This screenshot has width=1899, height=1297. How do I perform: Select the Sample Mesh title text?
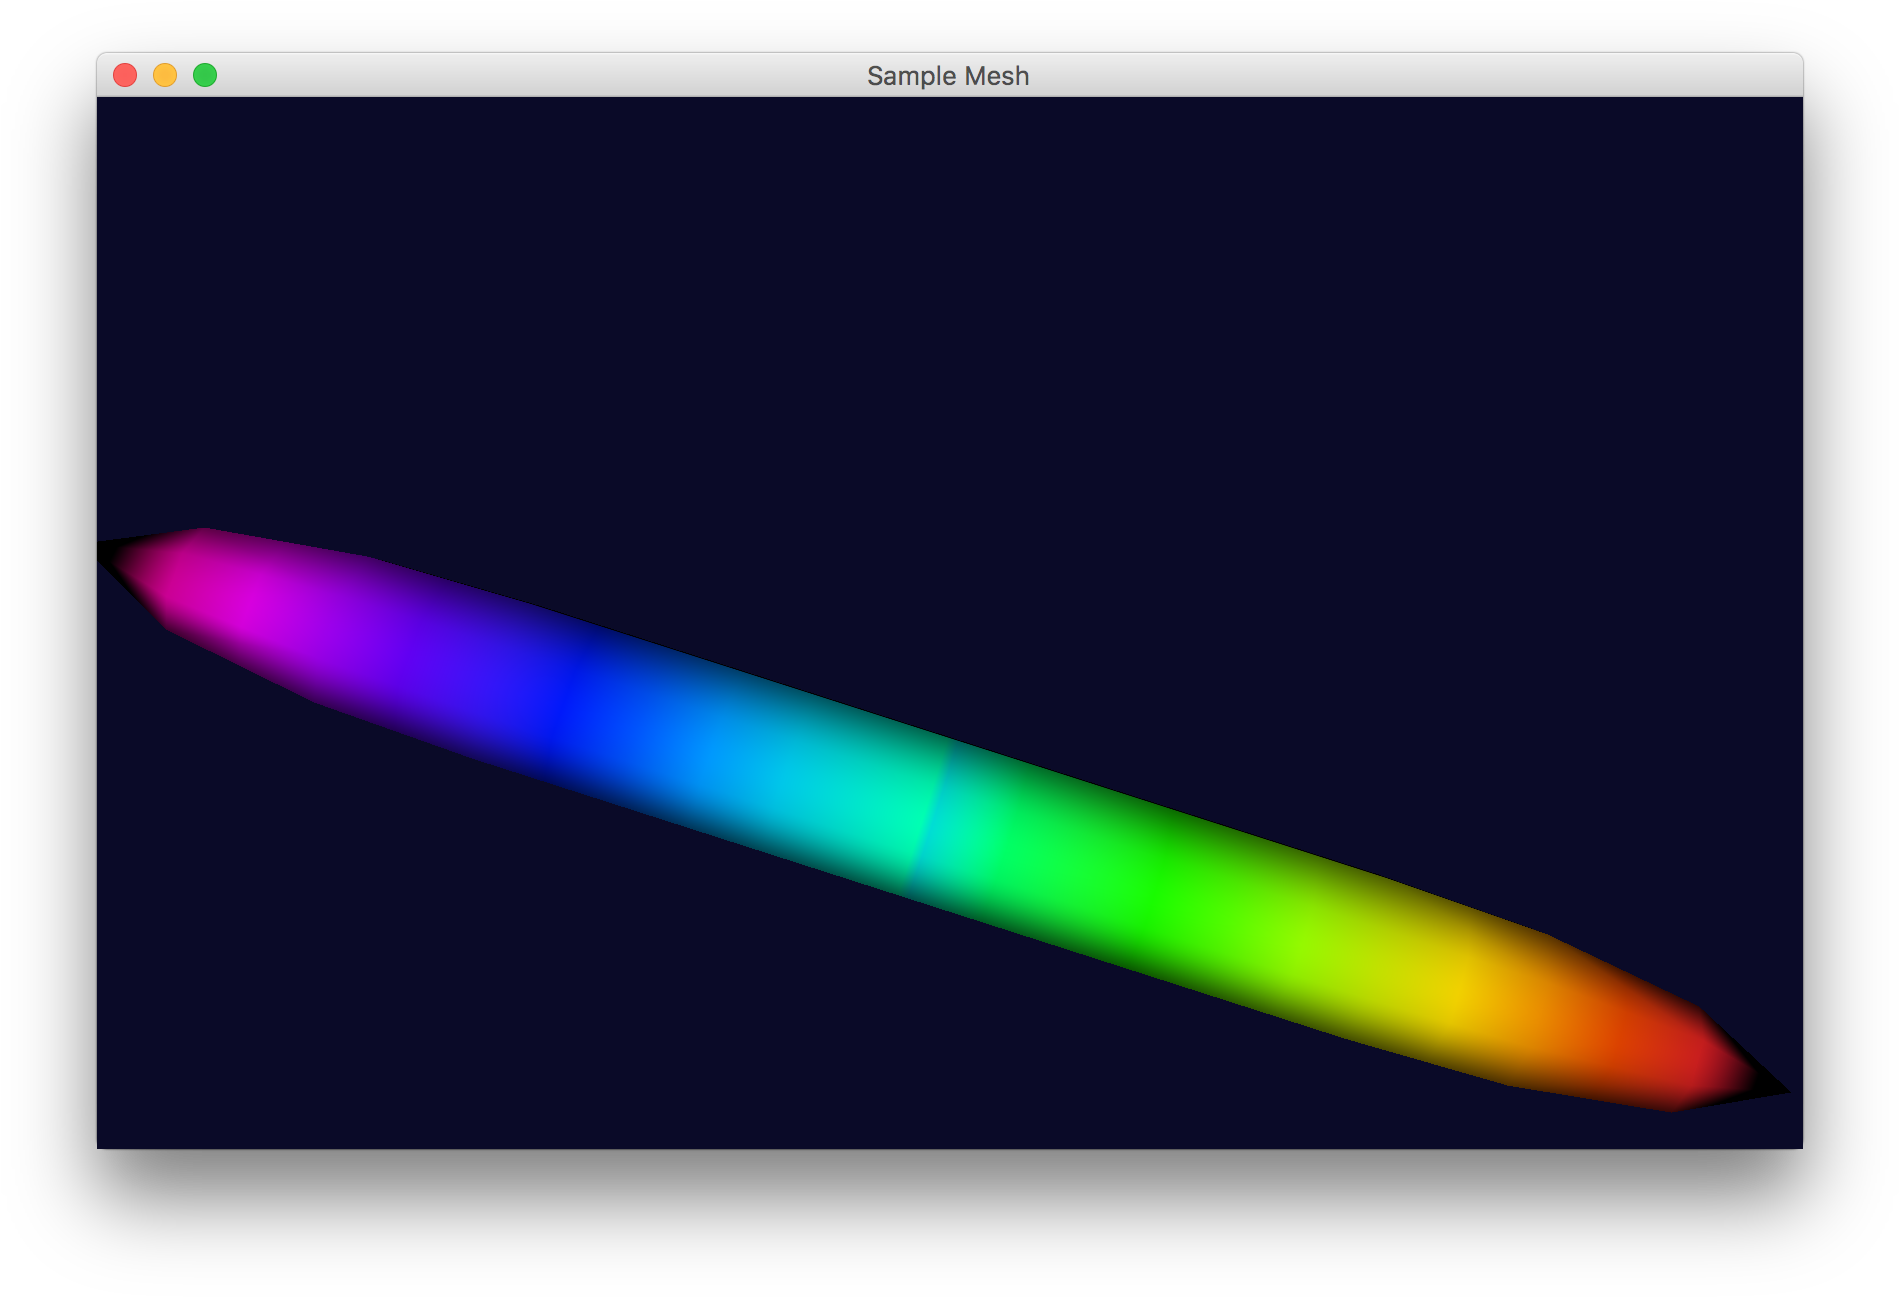click(947, 75)
